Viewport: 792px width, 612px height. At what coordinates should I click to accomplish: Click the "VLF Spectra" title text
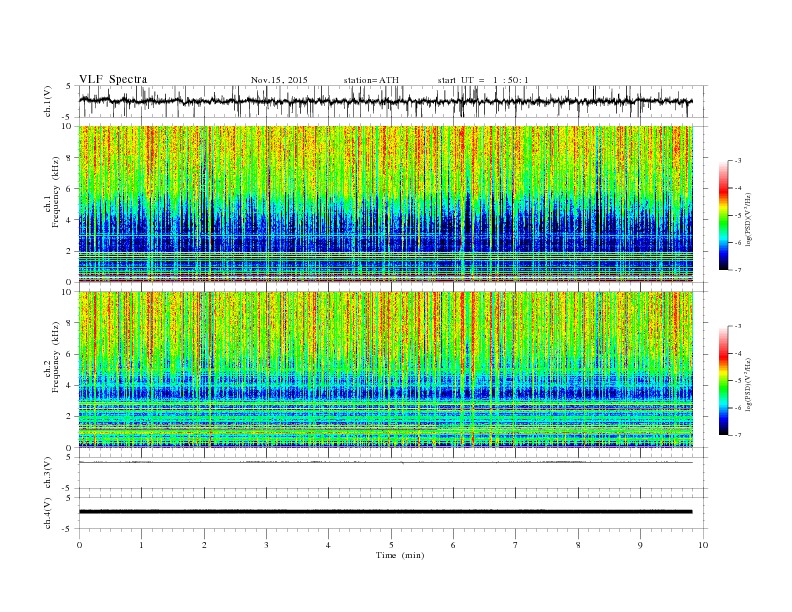point(113,79)
